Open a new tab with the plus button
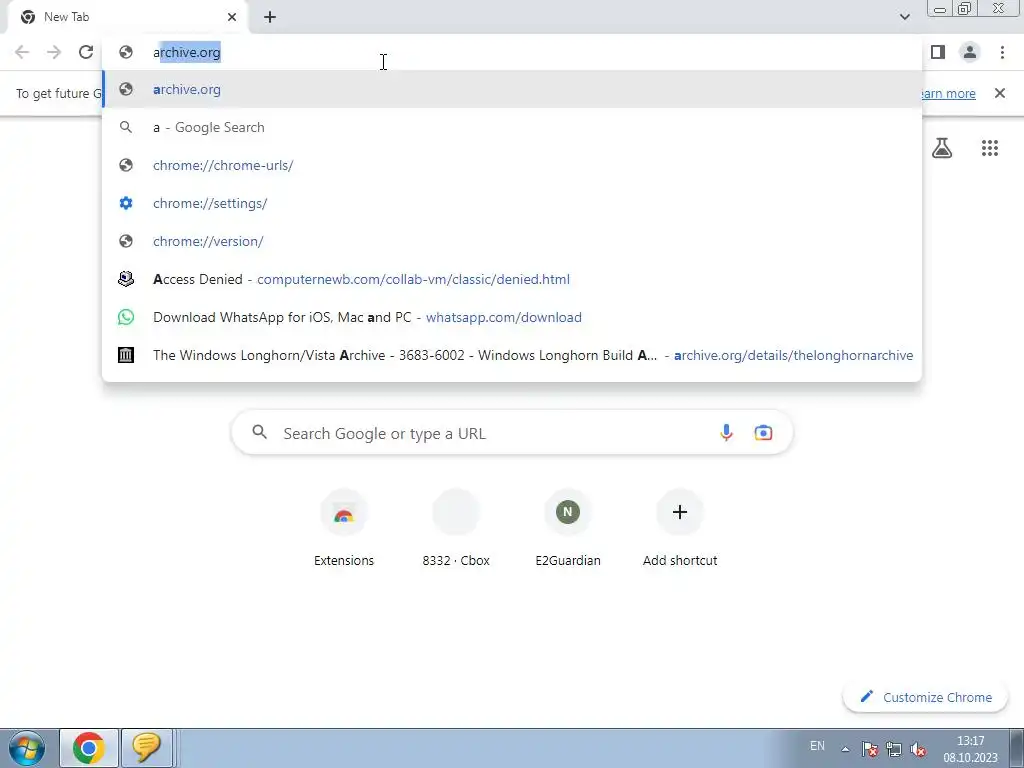Image resolution: width=1024 pixels, height=768 pixels. pyautogui.click(x=270, y=17)
